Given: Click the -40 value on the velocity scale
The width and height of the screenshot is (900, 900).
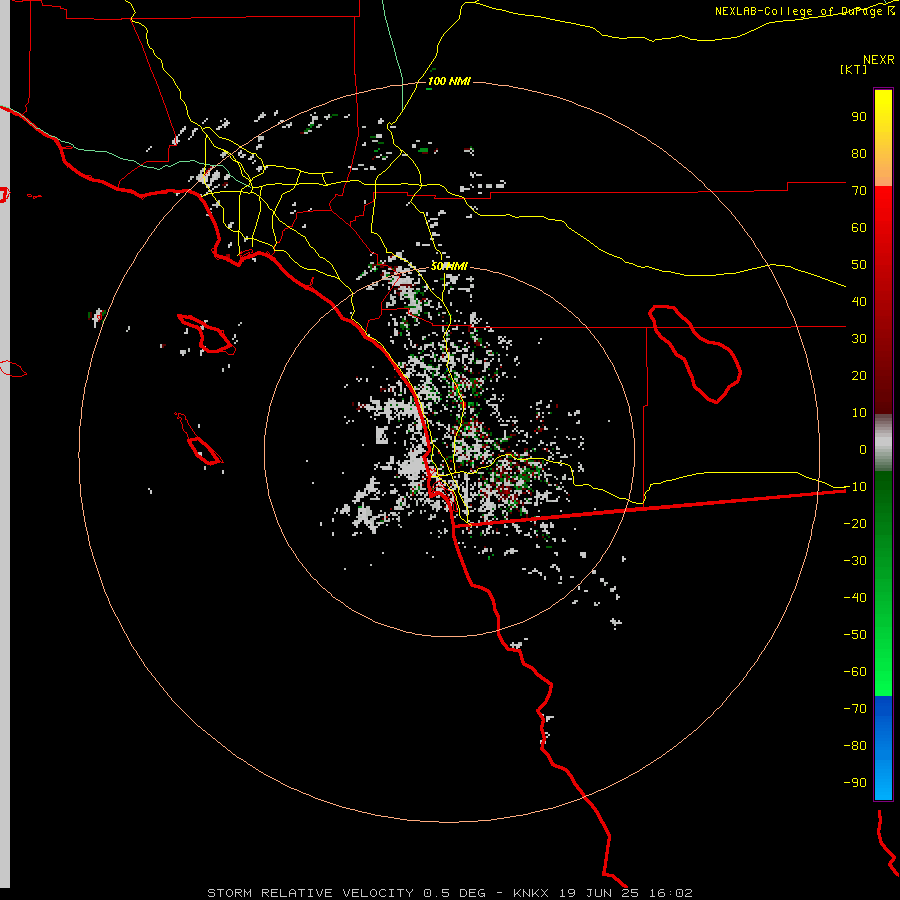Looking at the screenshot, I should (x=855, y=598).
